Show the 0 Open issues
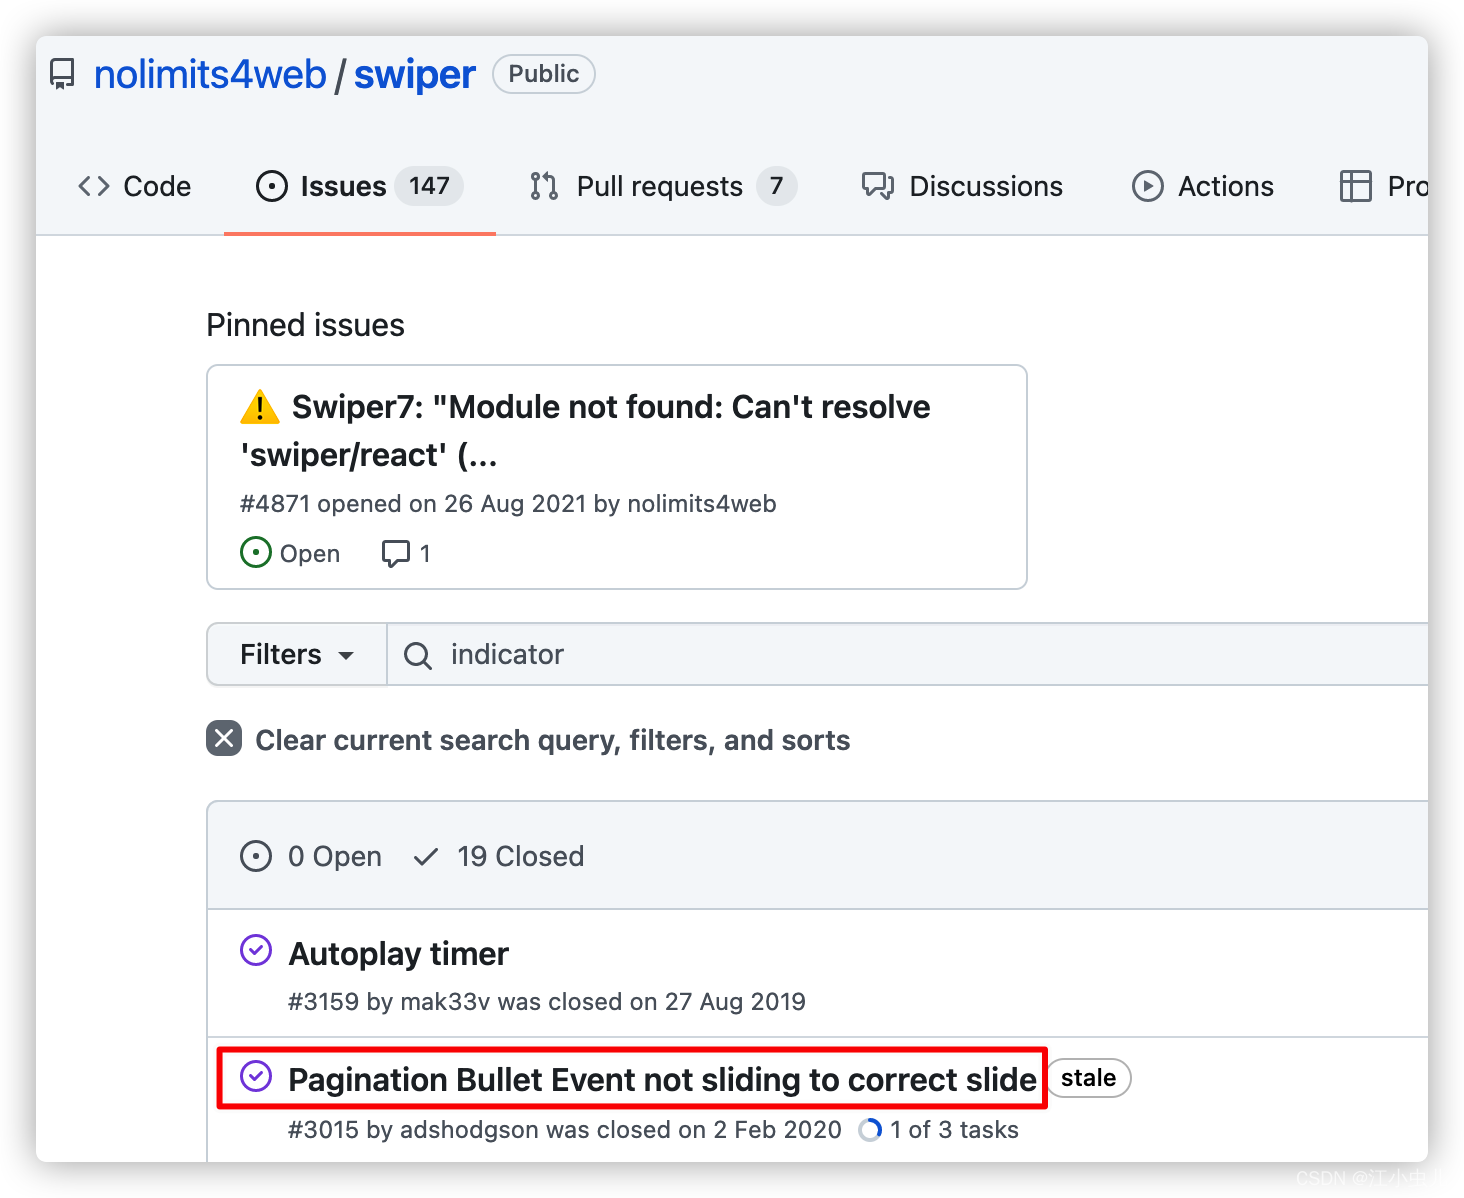The height and width of the screenshot is (1198, 1464). click(311, 856)
